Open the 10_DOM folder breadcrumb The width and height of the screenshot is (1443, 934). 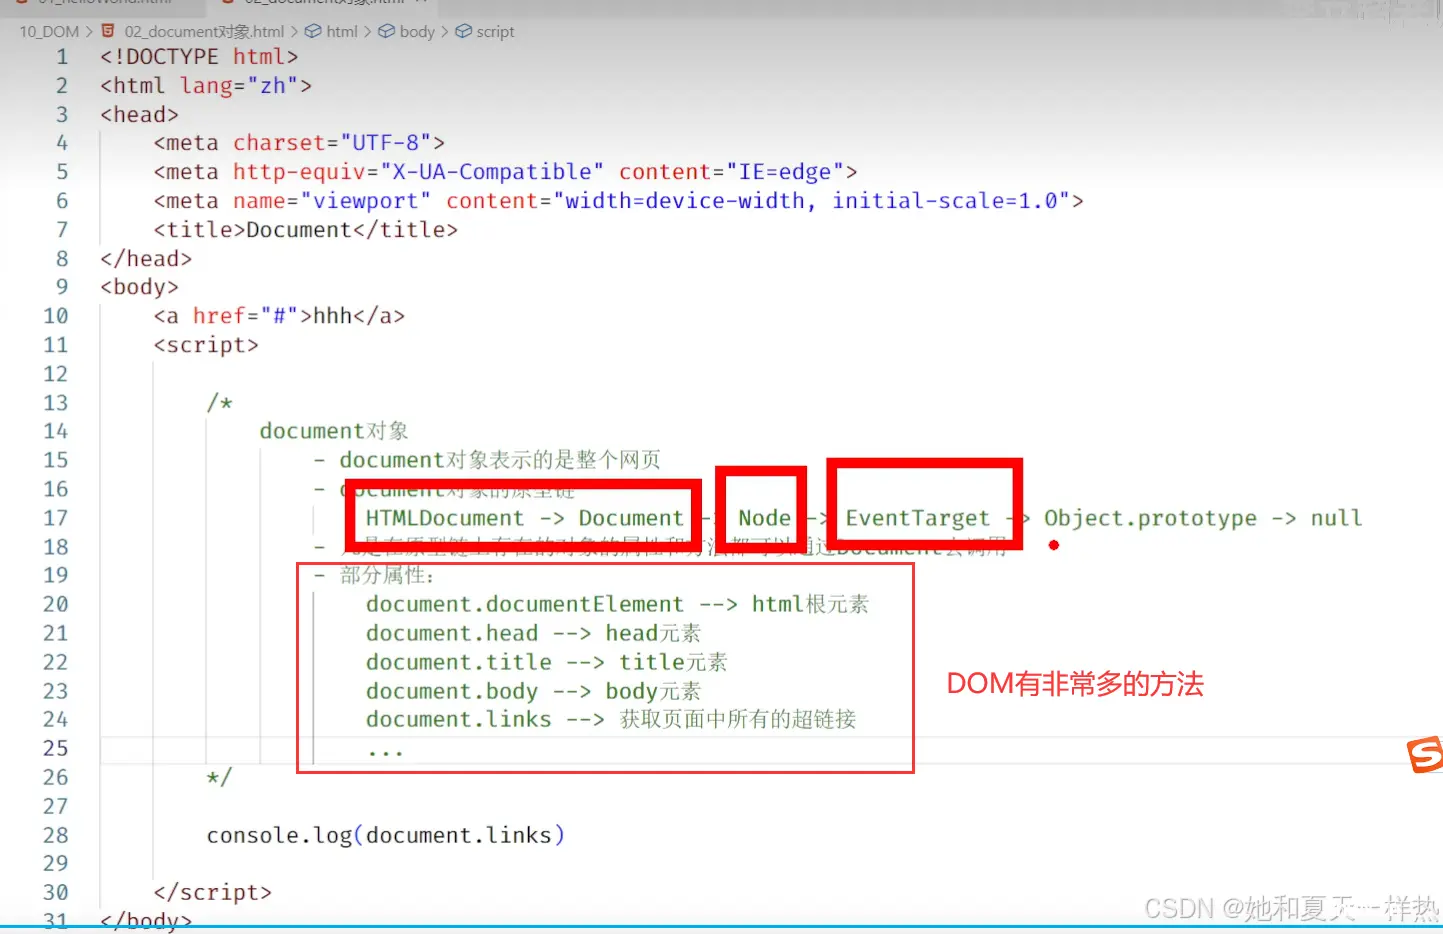pos(49,32)
